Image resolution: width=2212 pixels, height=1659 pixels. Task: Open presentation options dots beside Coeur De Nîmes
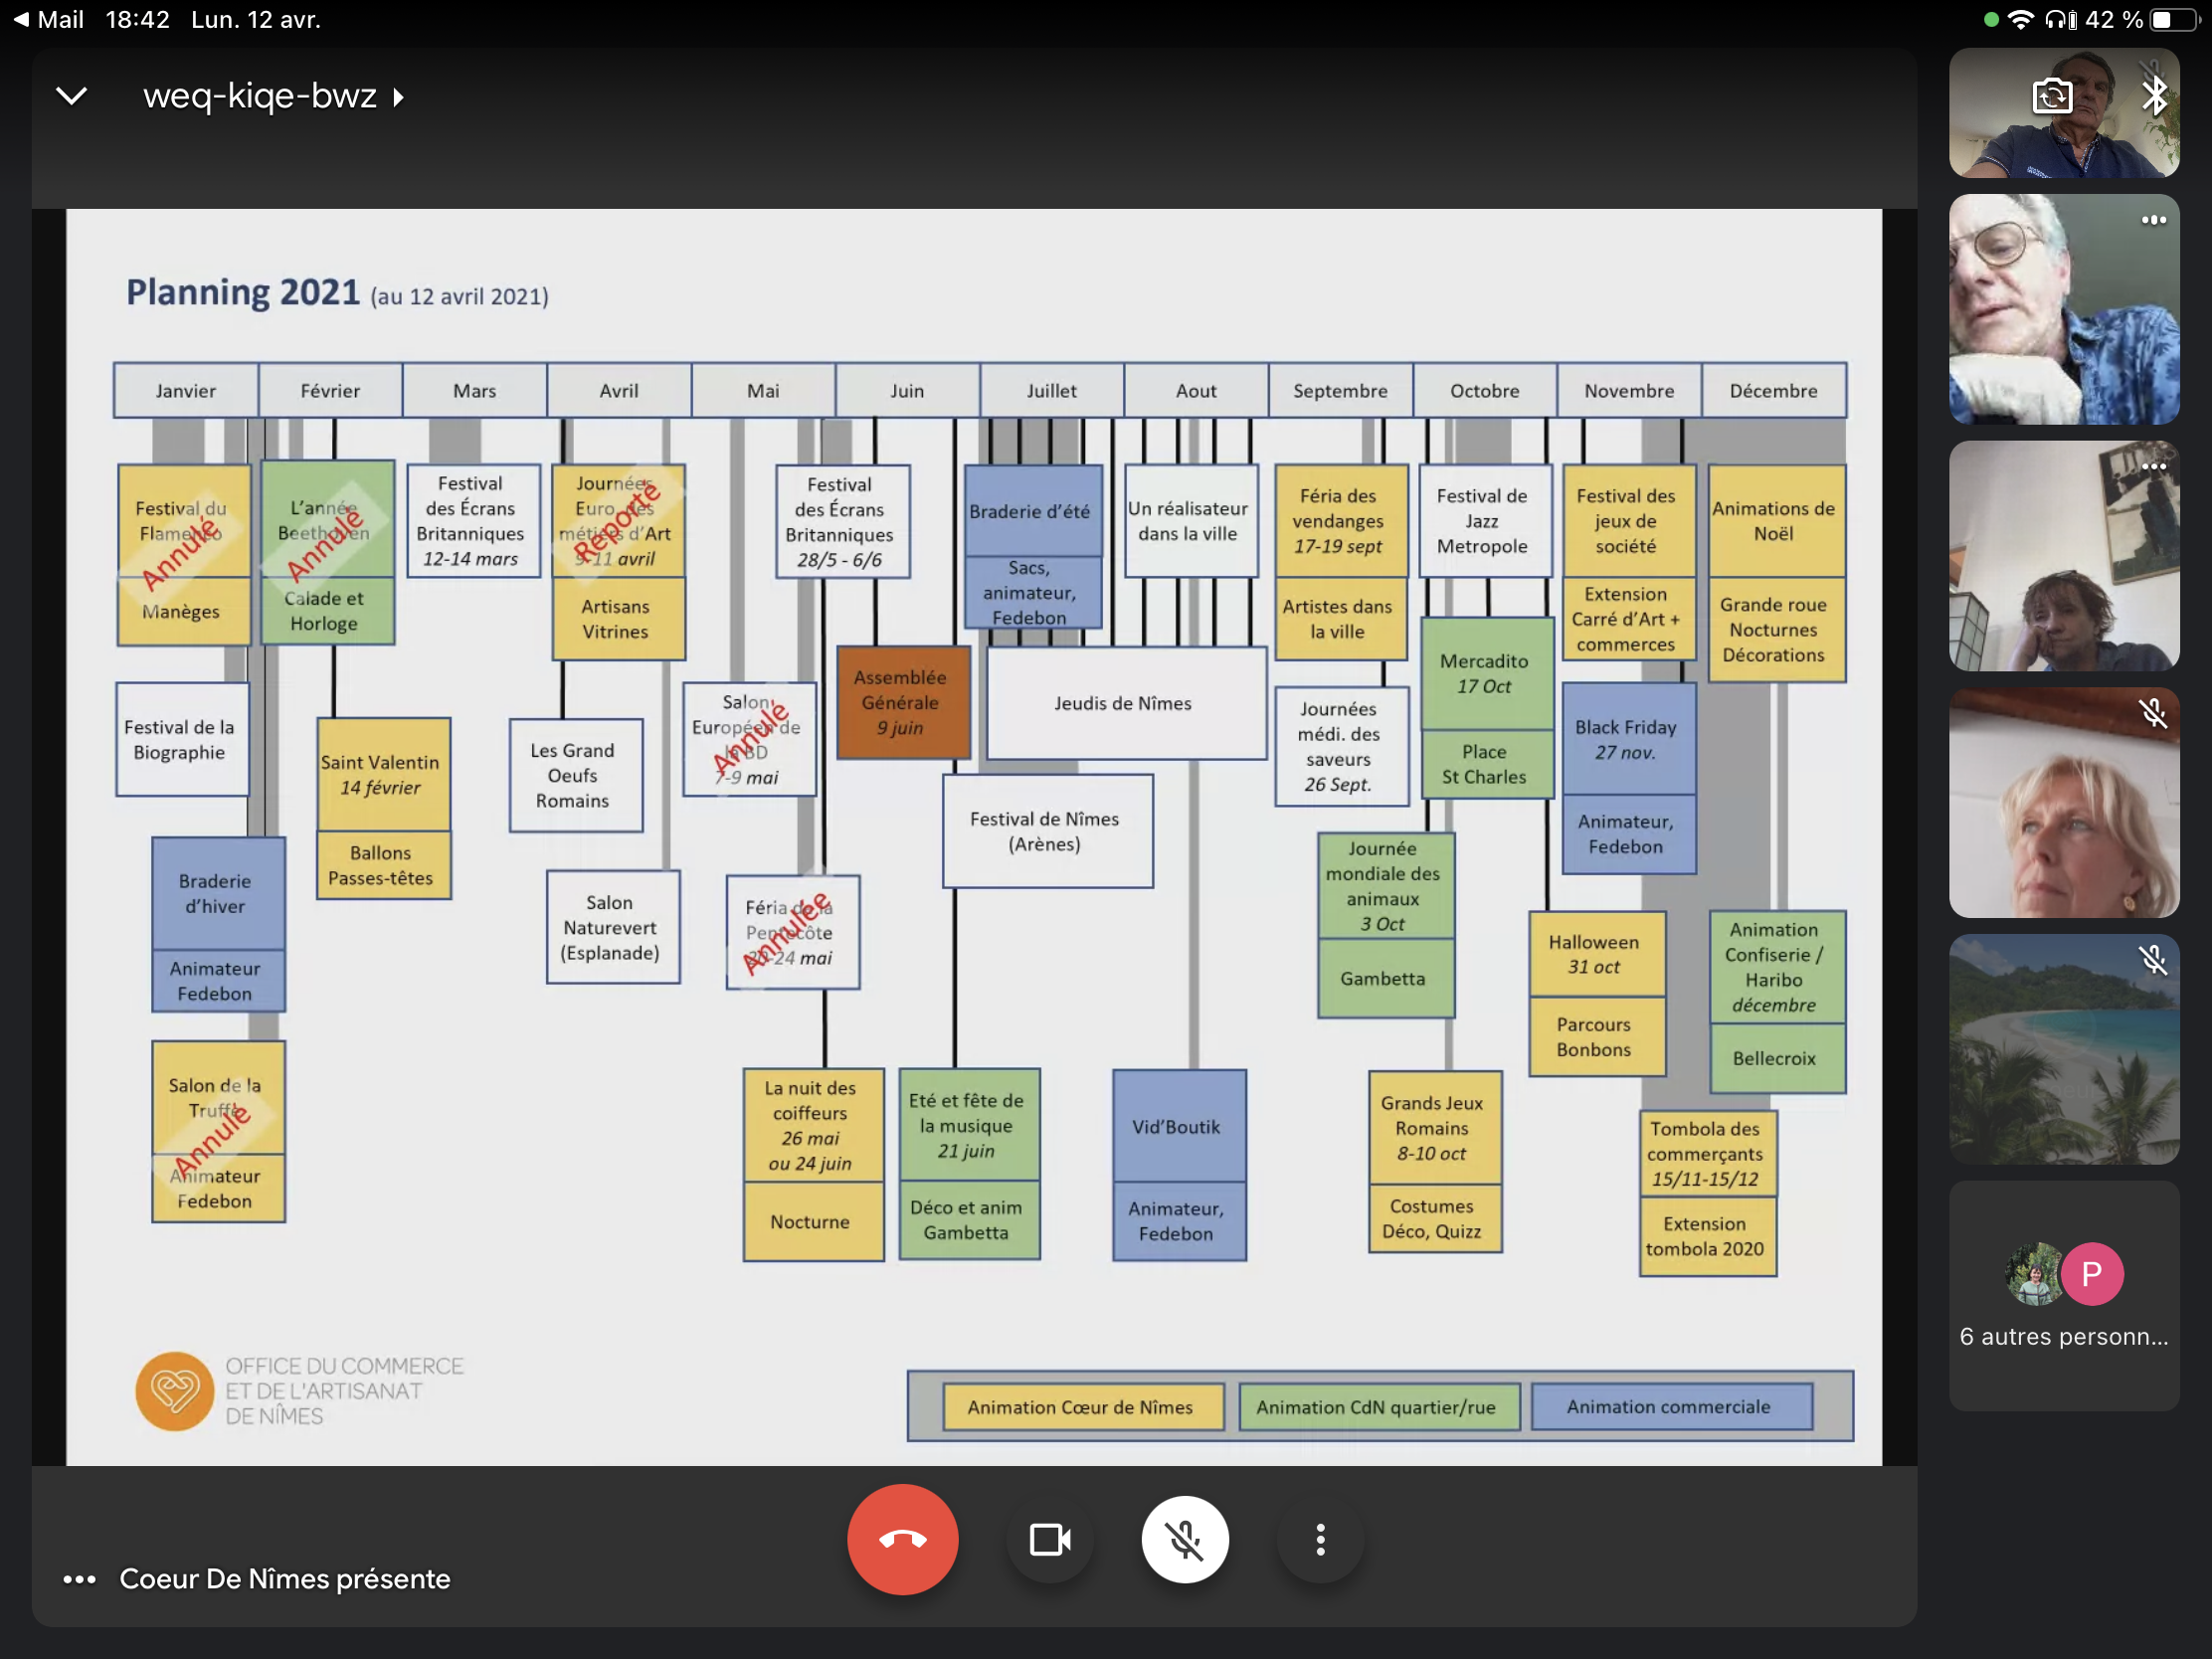(x=79, y=1579)
